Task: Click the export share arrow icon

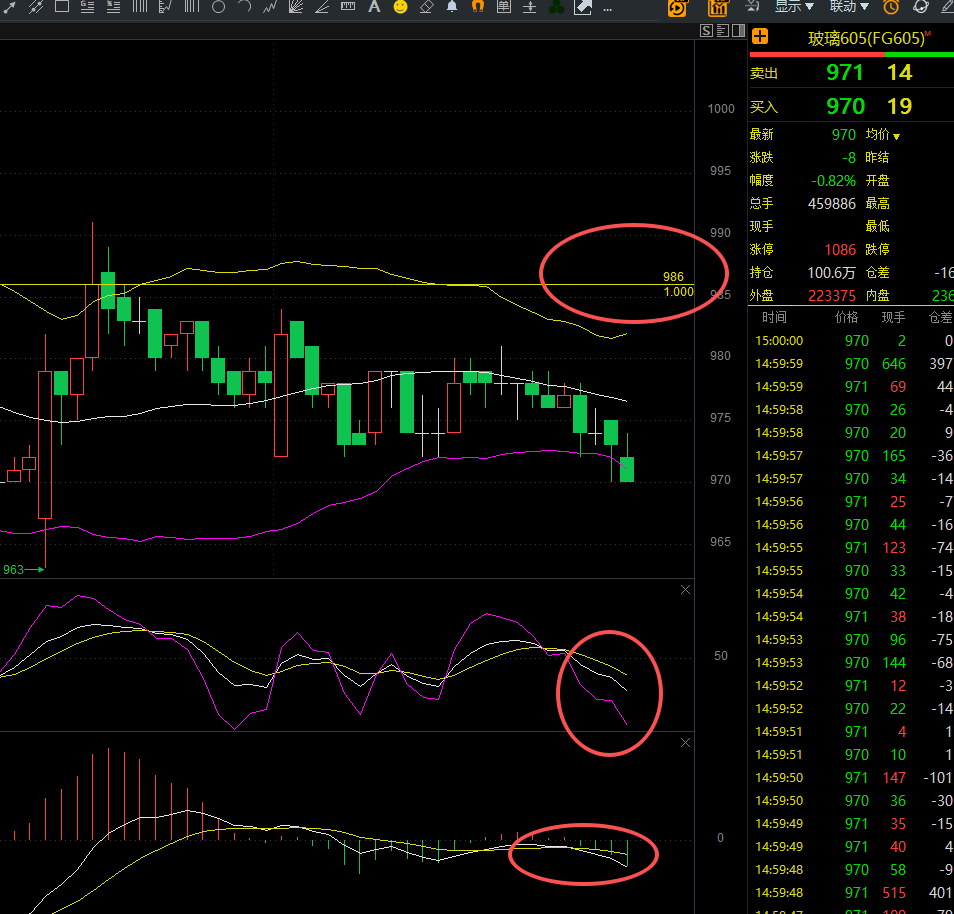Action: click(x=583, y=7)
